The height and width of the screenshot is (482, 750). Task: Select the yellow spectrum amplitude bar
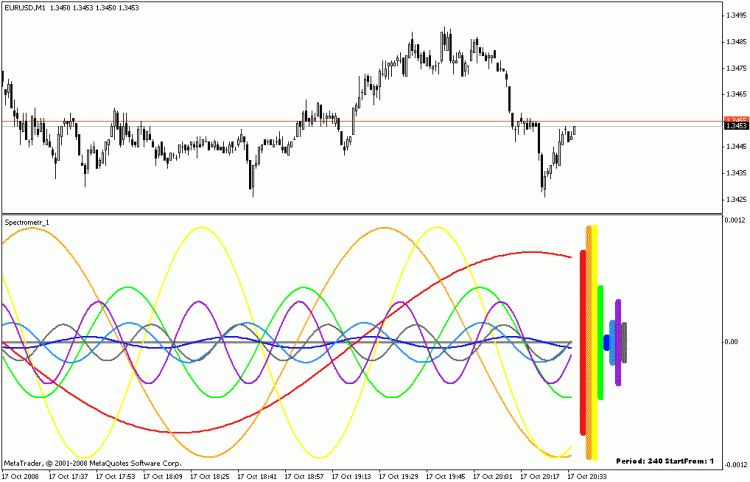595,342
